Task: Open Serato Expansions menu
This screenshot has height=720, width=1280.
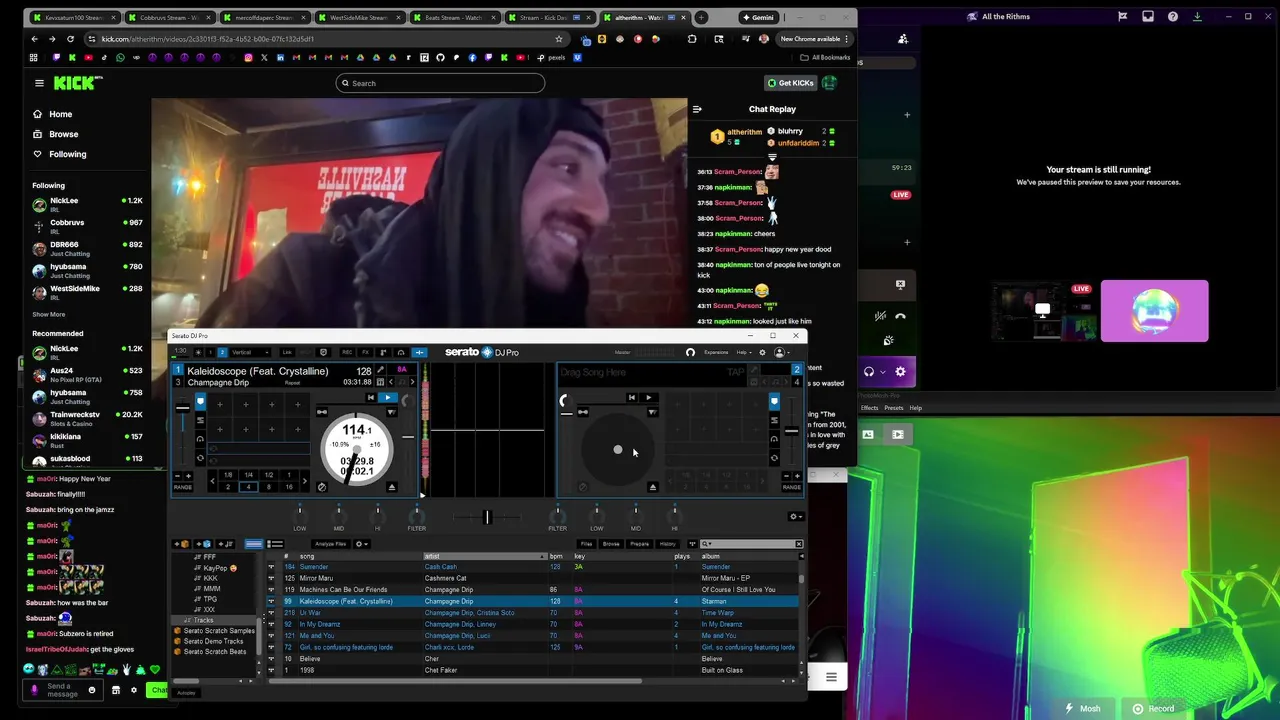Action: coord(716,352)
